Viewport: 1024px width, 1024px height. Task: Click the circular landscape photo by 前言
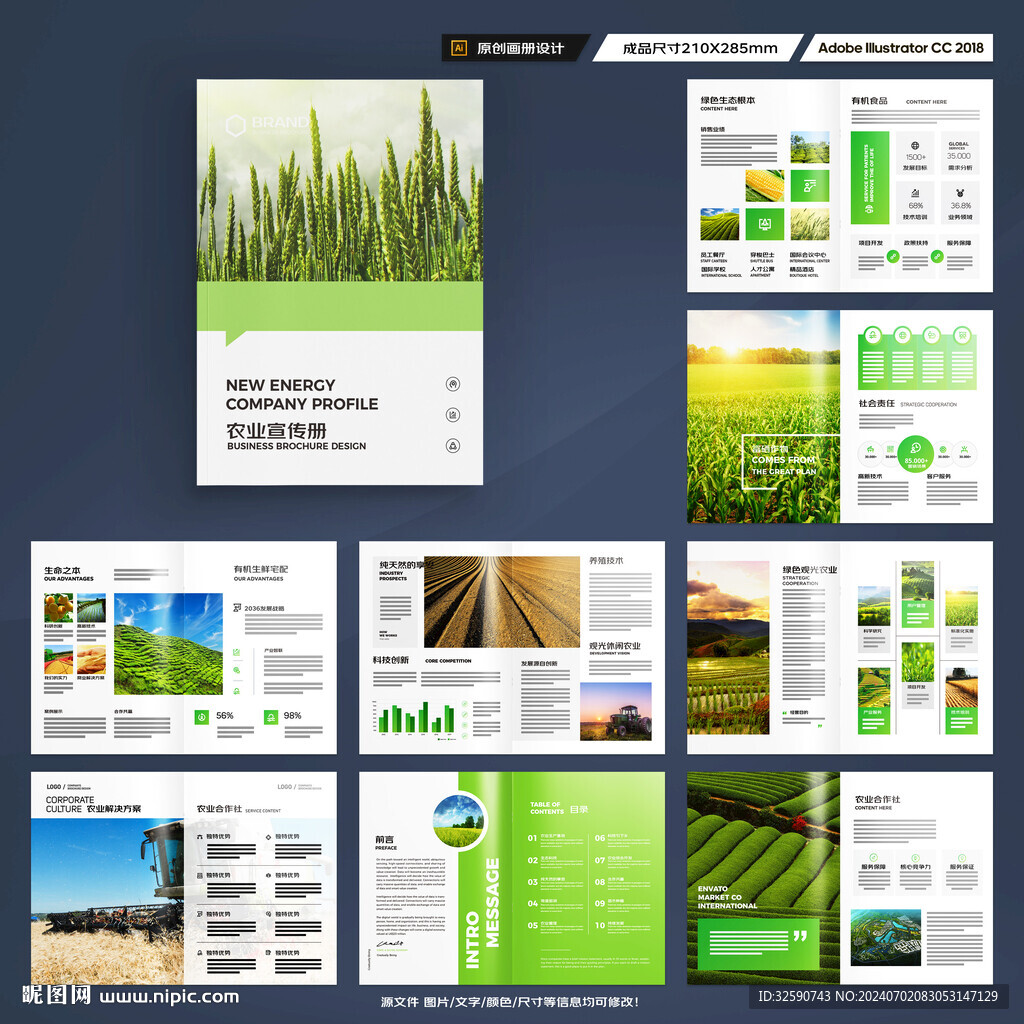click(x=458, y=821)
